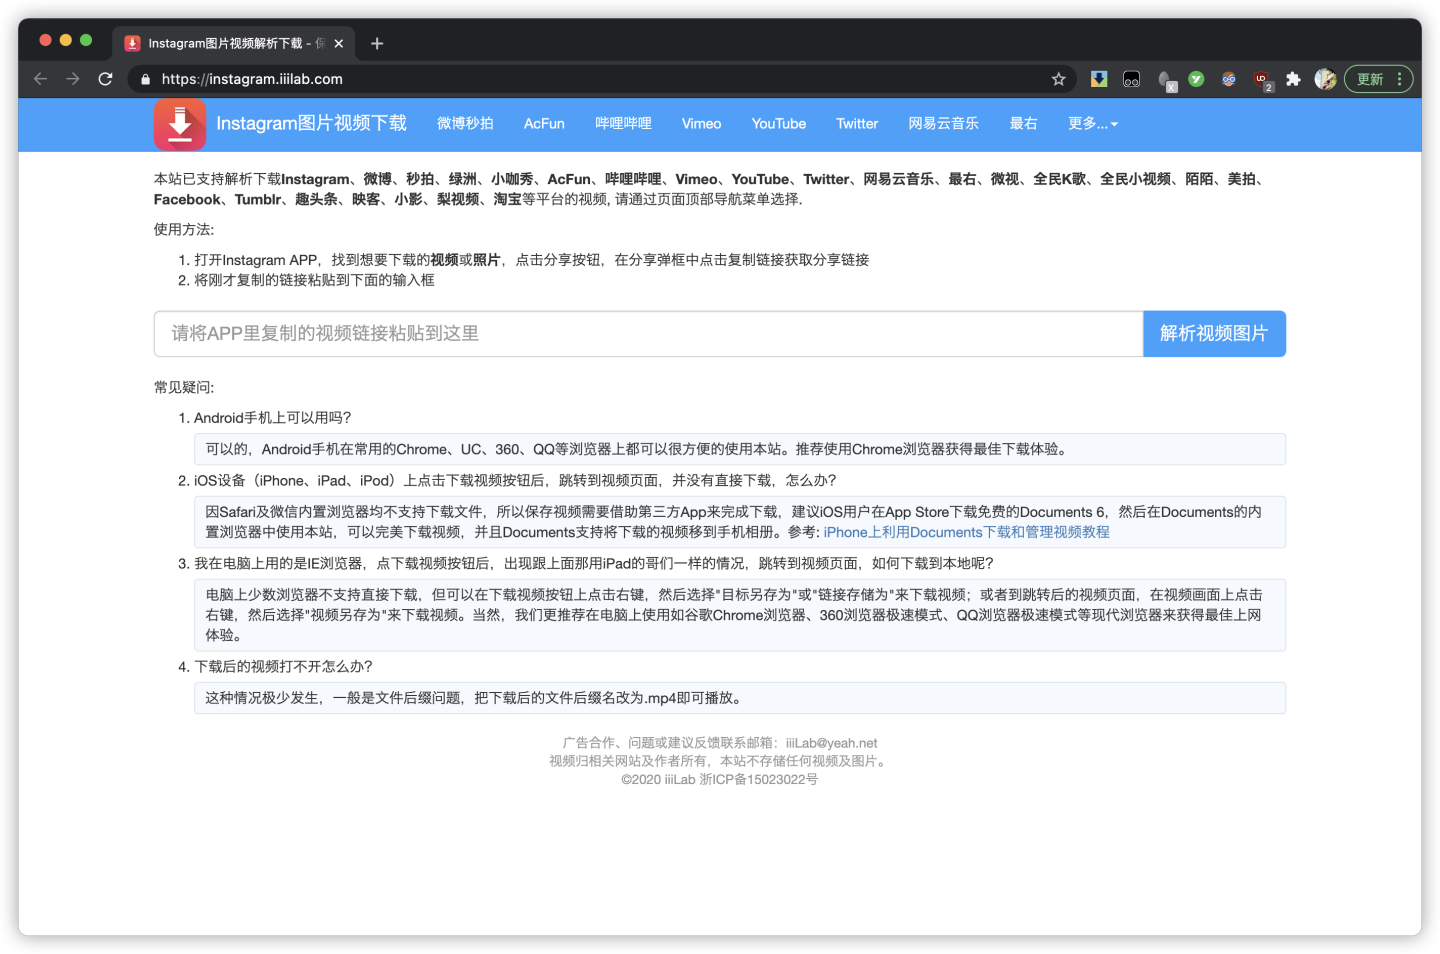Open the blue download arrow extension

(1099, 79)
